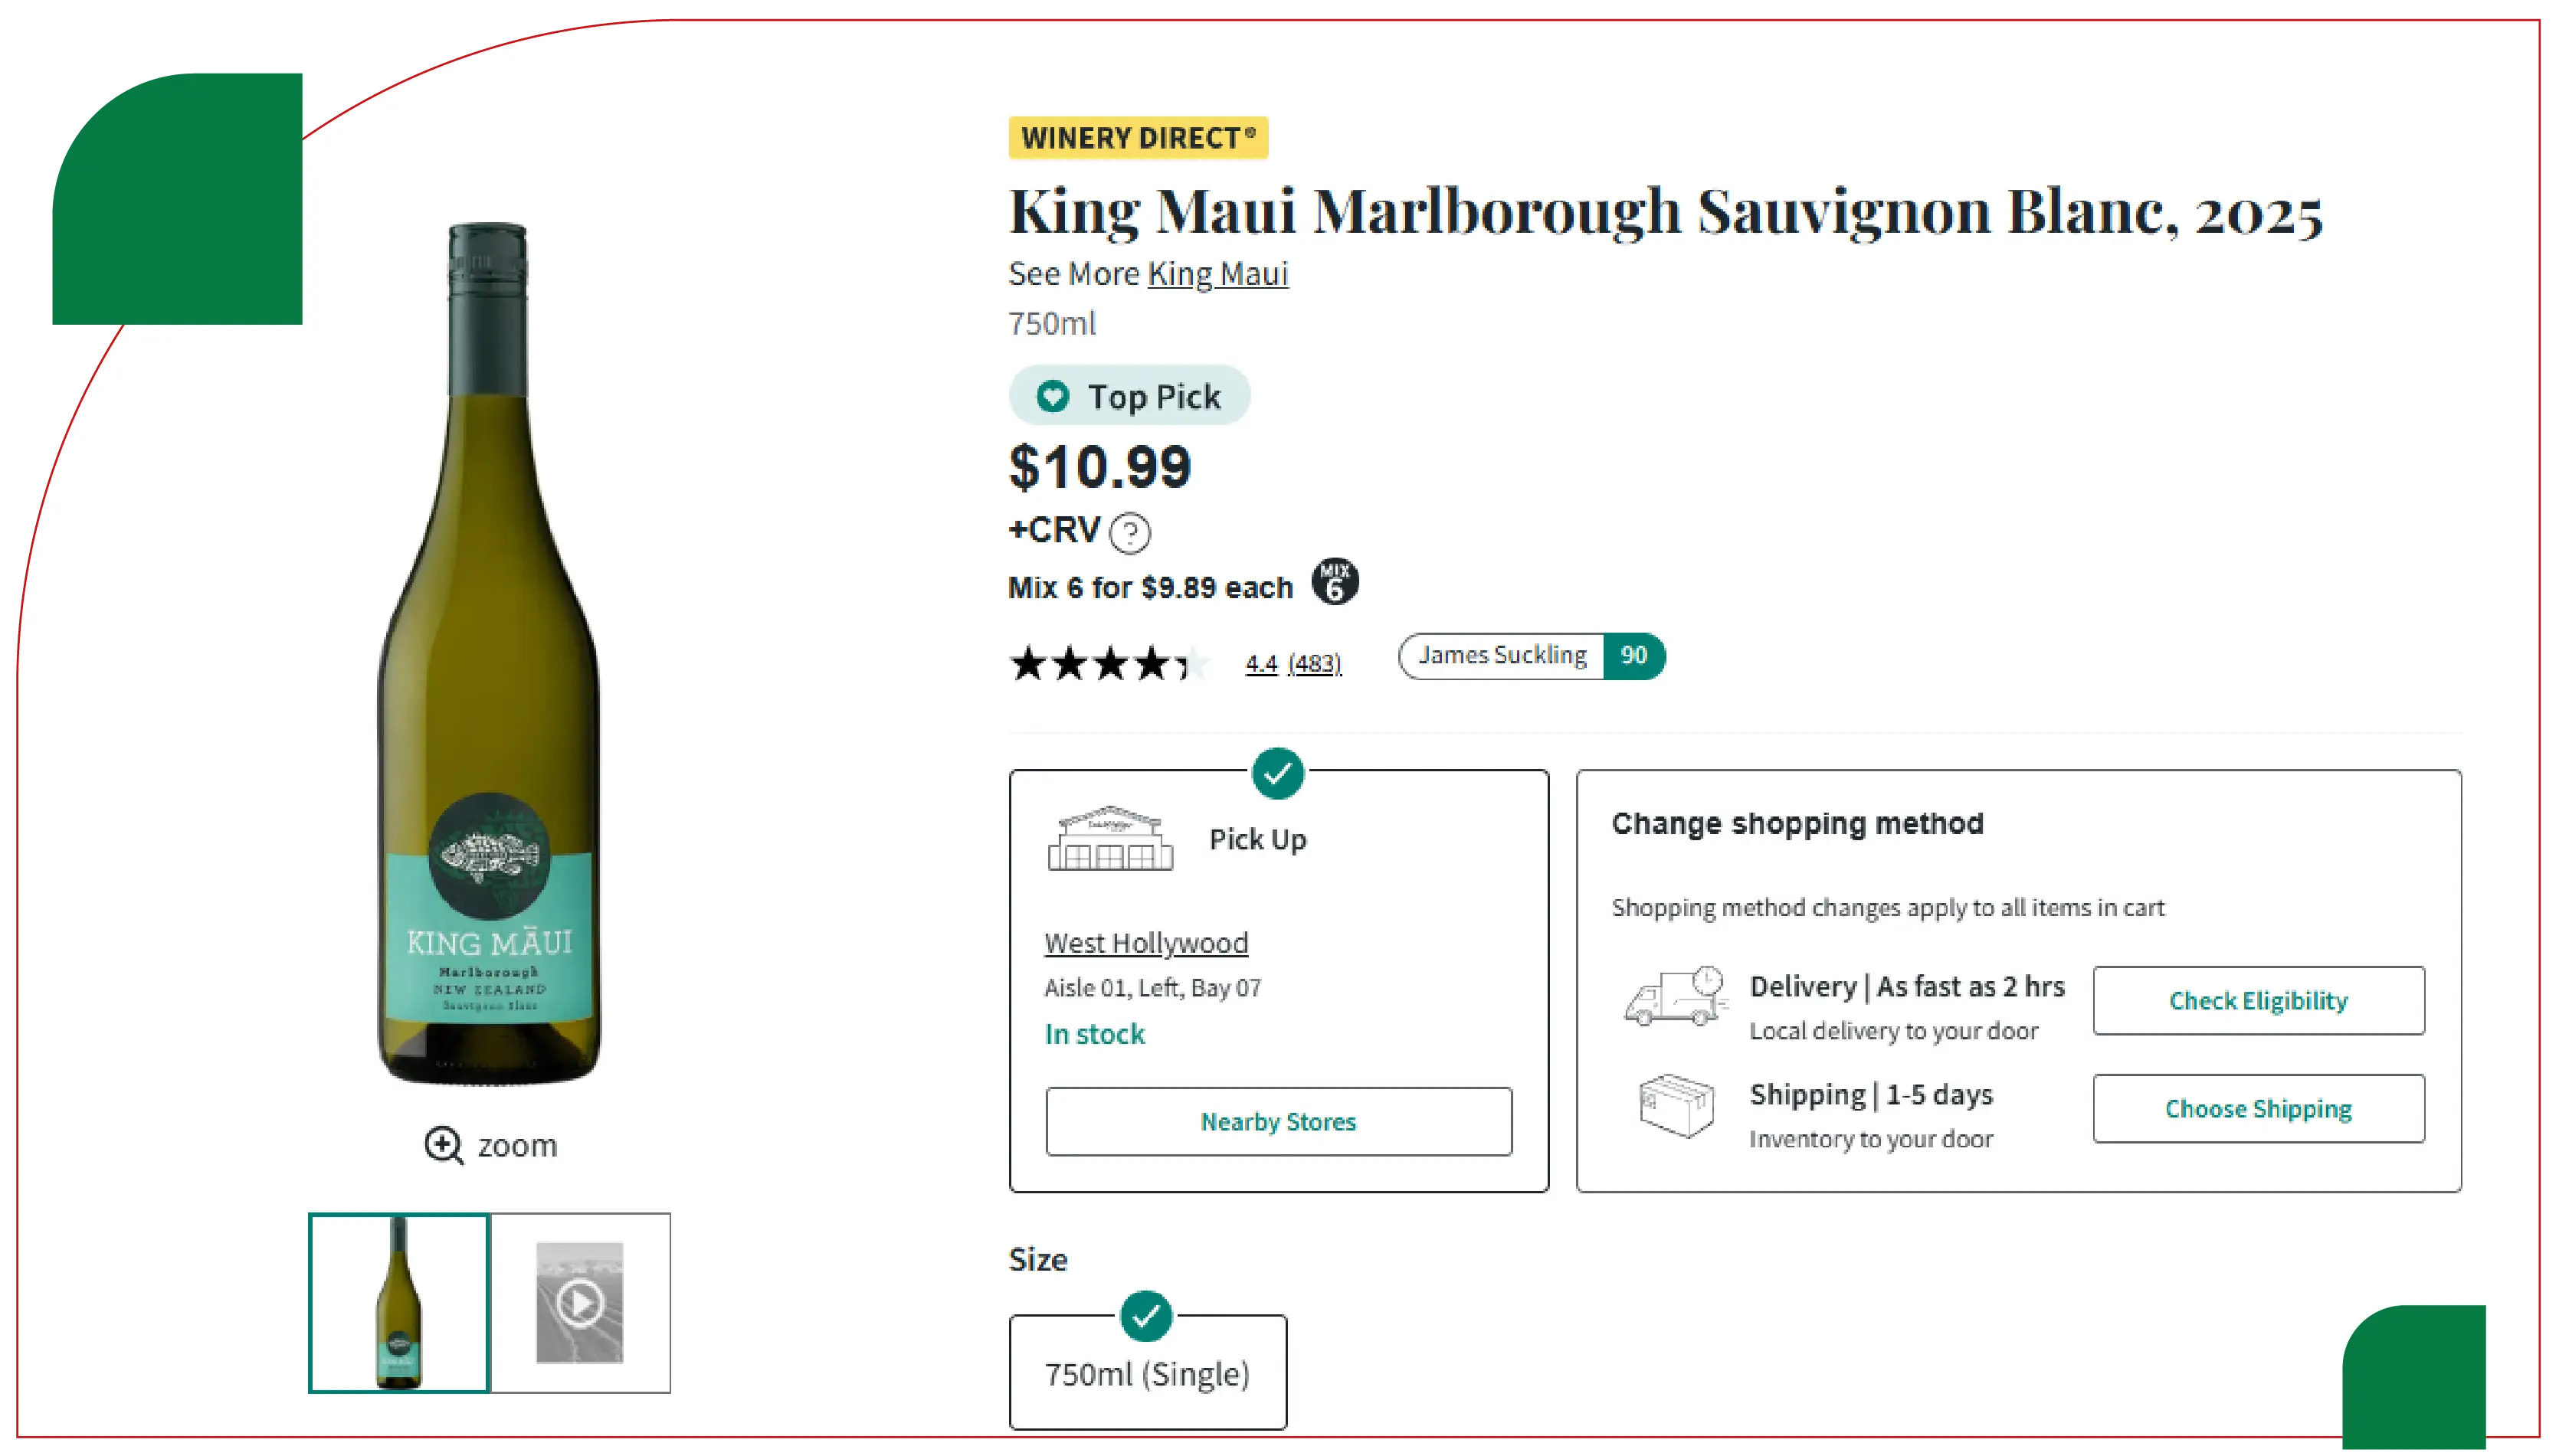The height and width of the screenshot is (1456, 2559).
Task: Click the zoom magnifier icon under bottle
Action: pyautogui.click(x=443, y=1145)
